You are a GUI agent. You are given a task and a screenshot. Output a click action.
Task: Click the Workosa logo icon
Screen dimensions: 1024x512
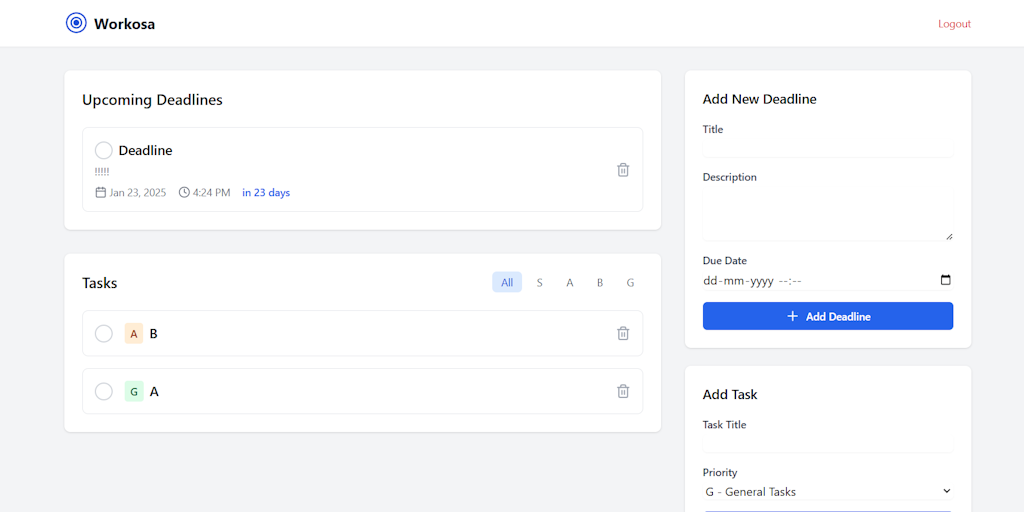click(x=76, y=23)
